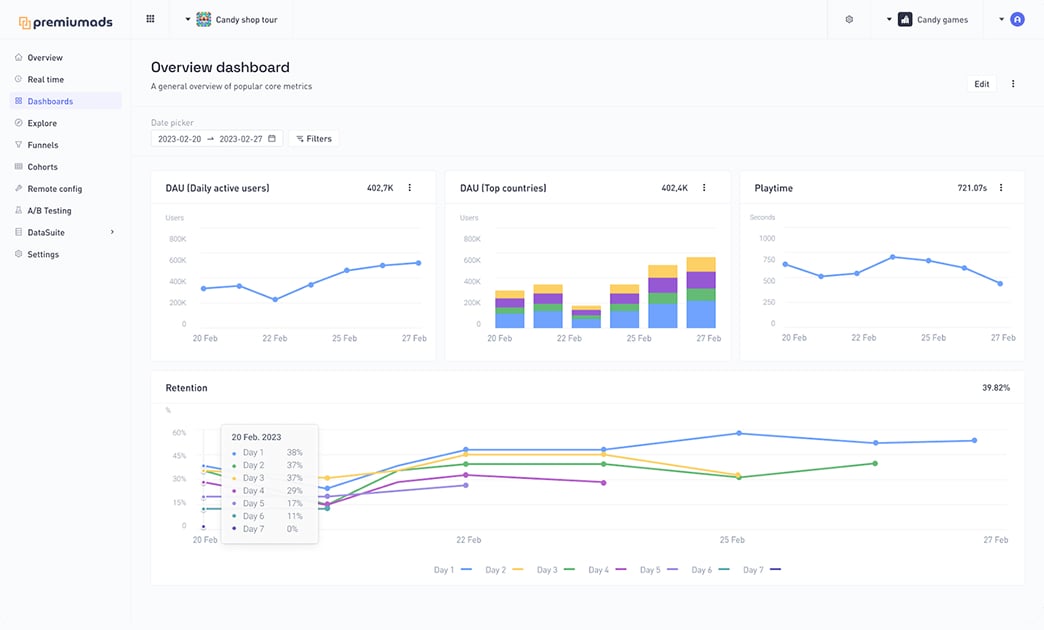Open the Filters button
Image resolution: width=1044 pixels, height=630 pixels.
(x=314, y=139)
